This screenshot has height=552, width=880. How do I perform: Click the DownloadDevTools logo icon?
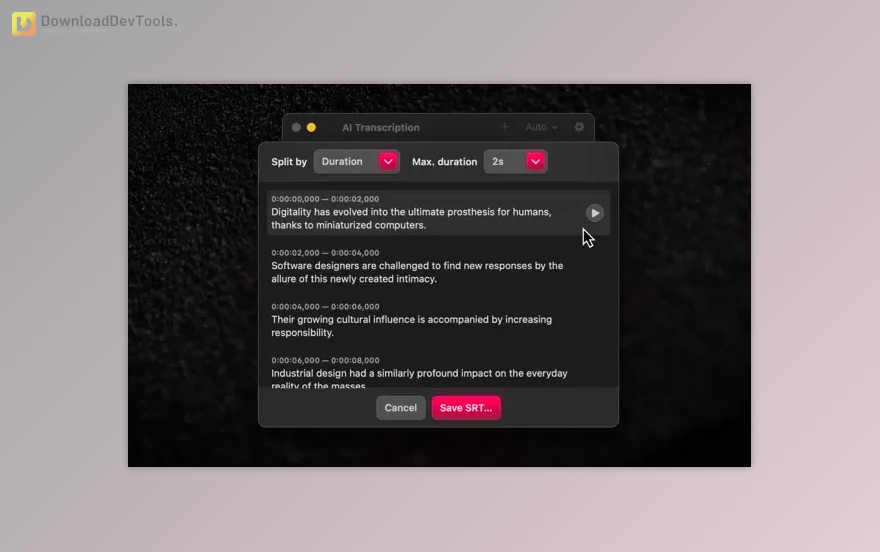[x=24, y=23]
